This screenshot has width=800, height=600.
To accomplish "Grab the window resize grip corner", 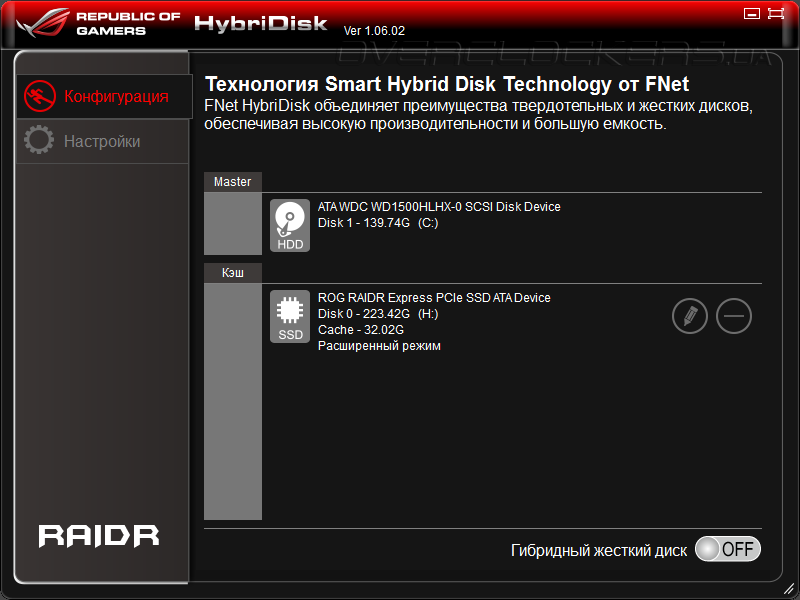I will [x=790, y=589].
